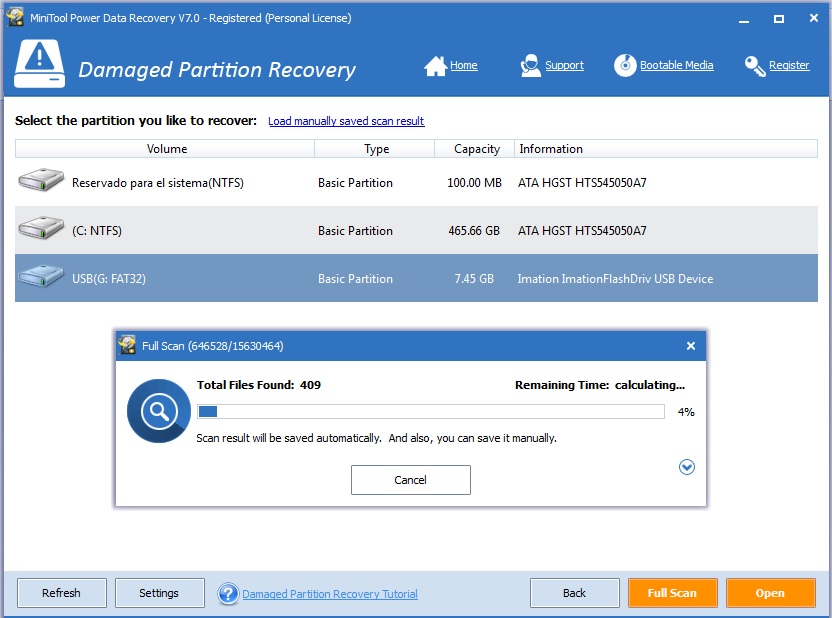This screenshot has width=832, height=618.
Task: Open the Settings button
Action: [x=159, y=593]
